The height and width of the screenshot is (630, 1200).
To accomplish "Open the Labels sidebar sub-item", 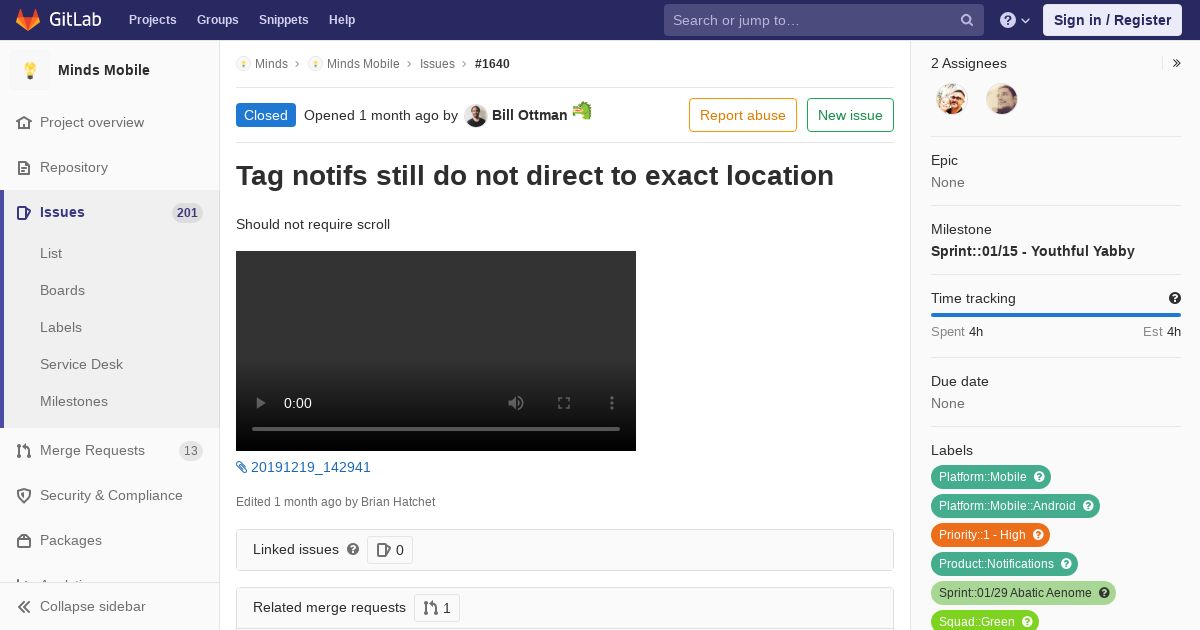I will pos(61,327).
